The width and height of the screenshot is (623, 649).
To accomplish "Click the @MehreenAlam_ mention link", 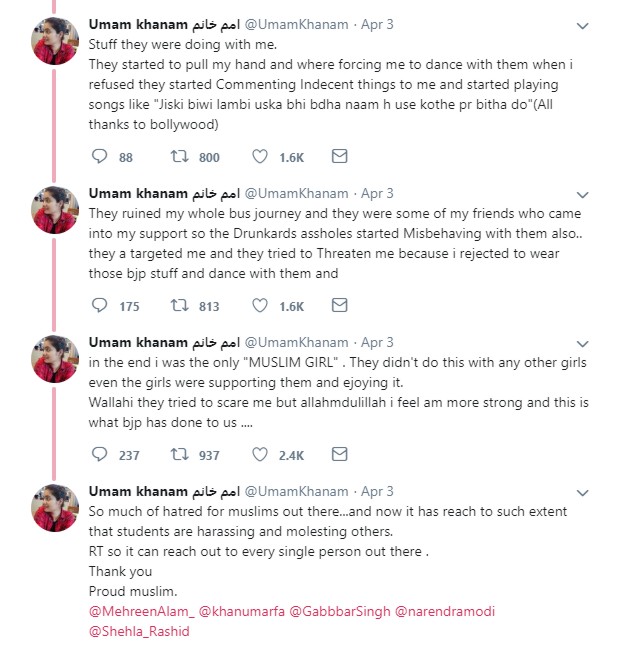I will (142, 611).
